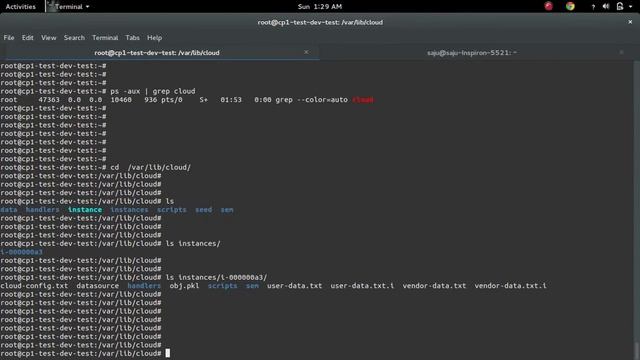Viewport: 640px width, 360px height.
Task: Open the Terminal app menu in top bar
Action: coord(68,7)
